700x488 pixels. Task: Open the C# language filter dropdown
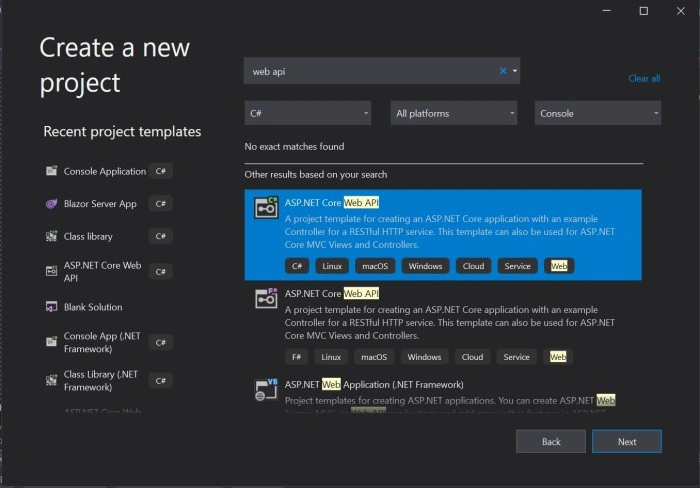[308, 113]
